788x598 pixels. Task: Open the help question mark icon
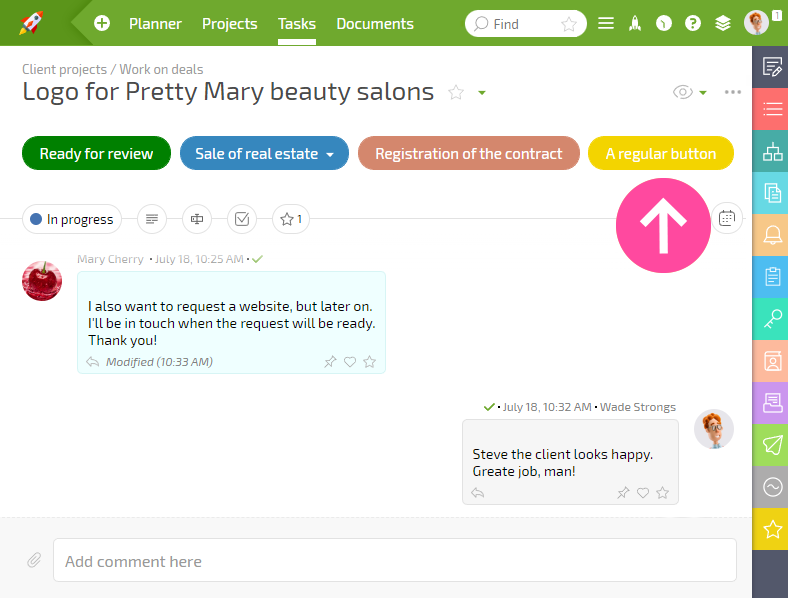(x=693, y=23)
